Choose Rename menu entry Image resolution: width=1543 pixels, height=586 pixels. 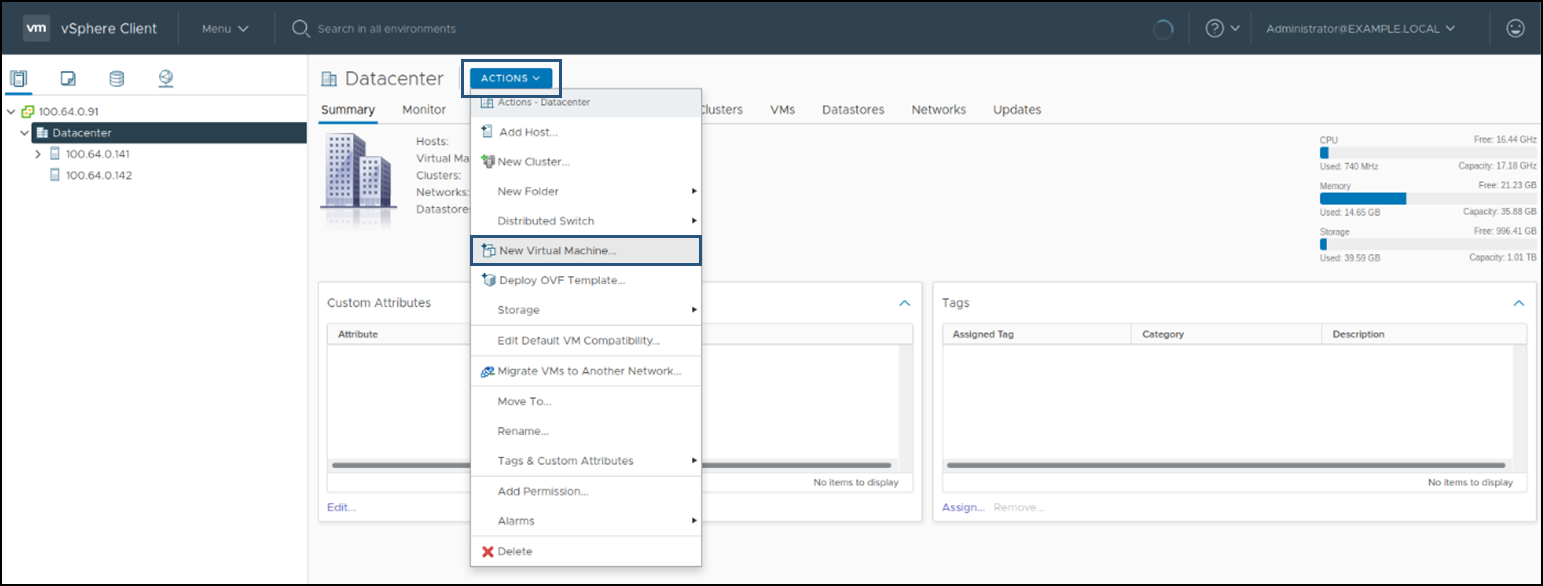click(x=586, y=431)
